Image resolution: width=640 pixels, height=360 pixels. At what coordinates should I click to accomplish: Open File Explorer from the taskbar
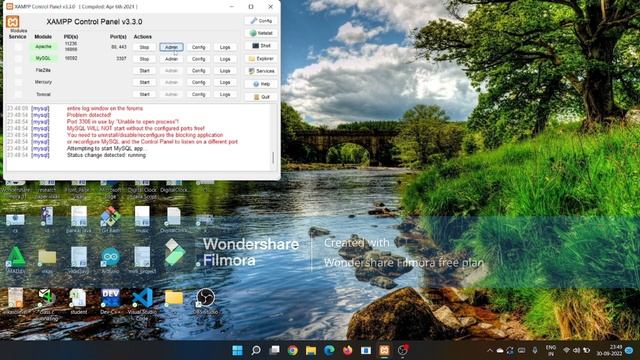pyautogui.click(x=311, y=350)
